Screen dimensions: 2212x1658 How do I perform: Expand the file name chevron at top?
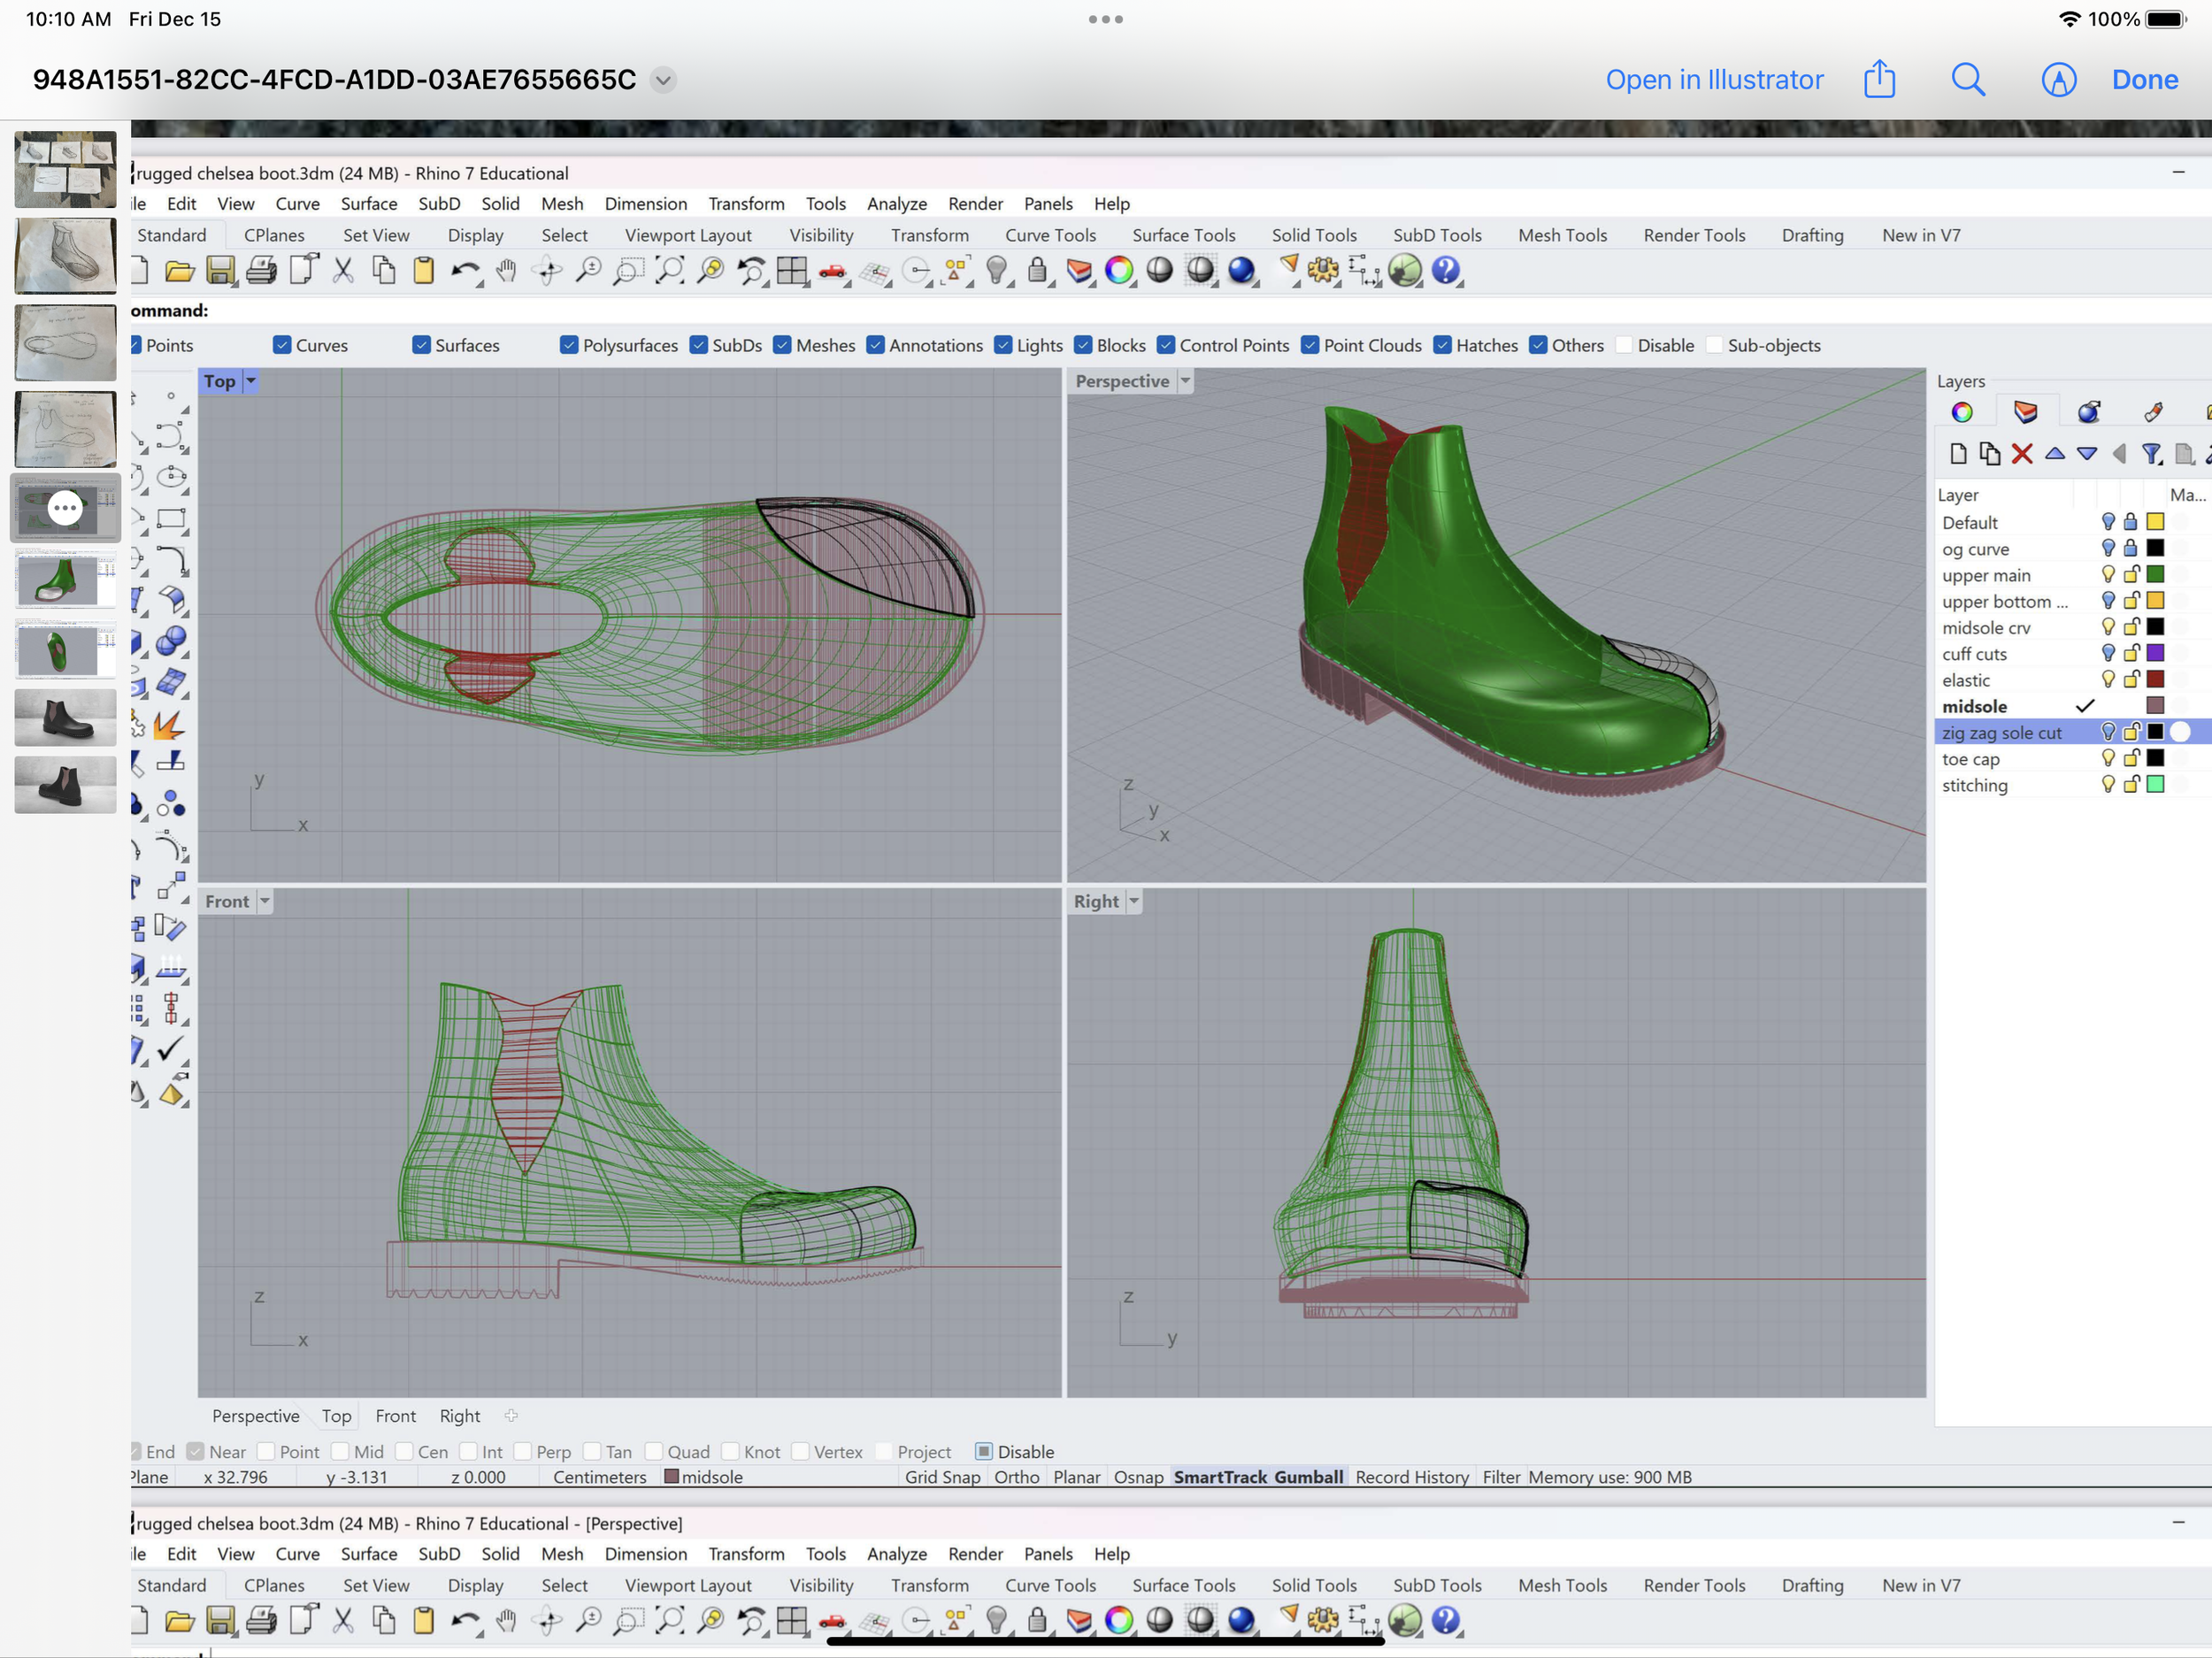tap(663, 80)
